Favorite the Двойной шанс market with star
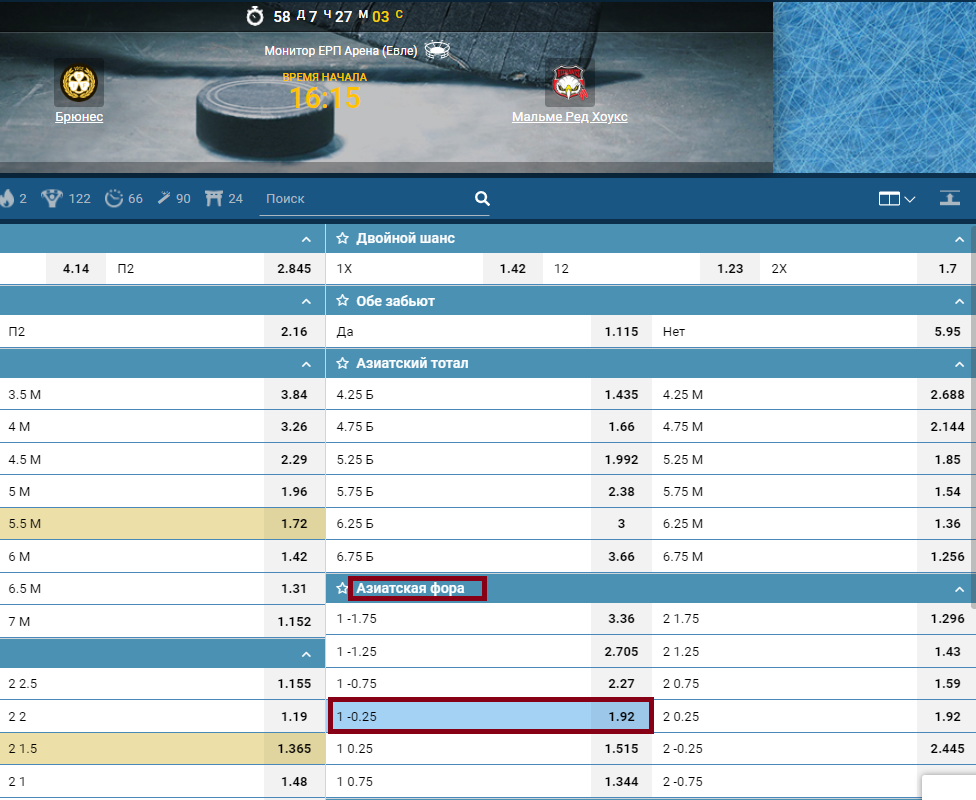This screenshot has width=976, height=800. [x=342, y=239]
